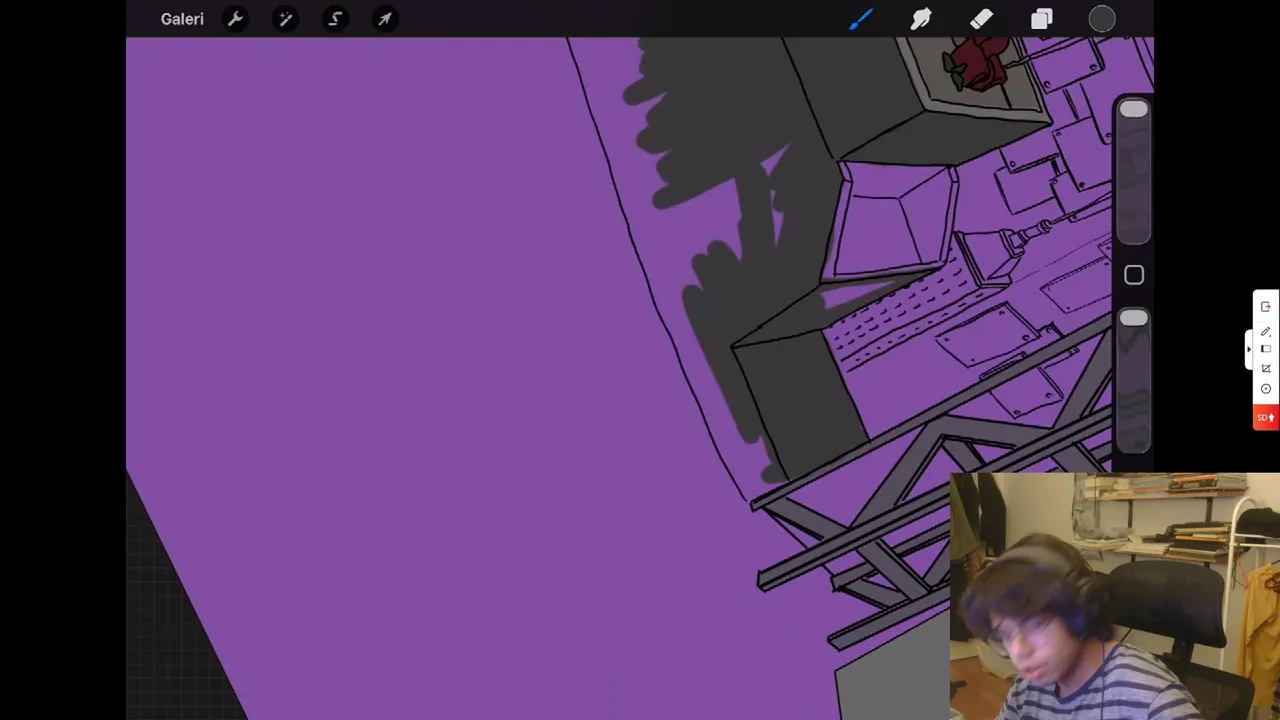This screenshot has height=720, width=1280.
Task: Select the Eraser tool
Action: coord(981,19)
